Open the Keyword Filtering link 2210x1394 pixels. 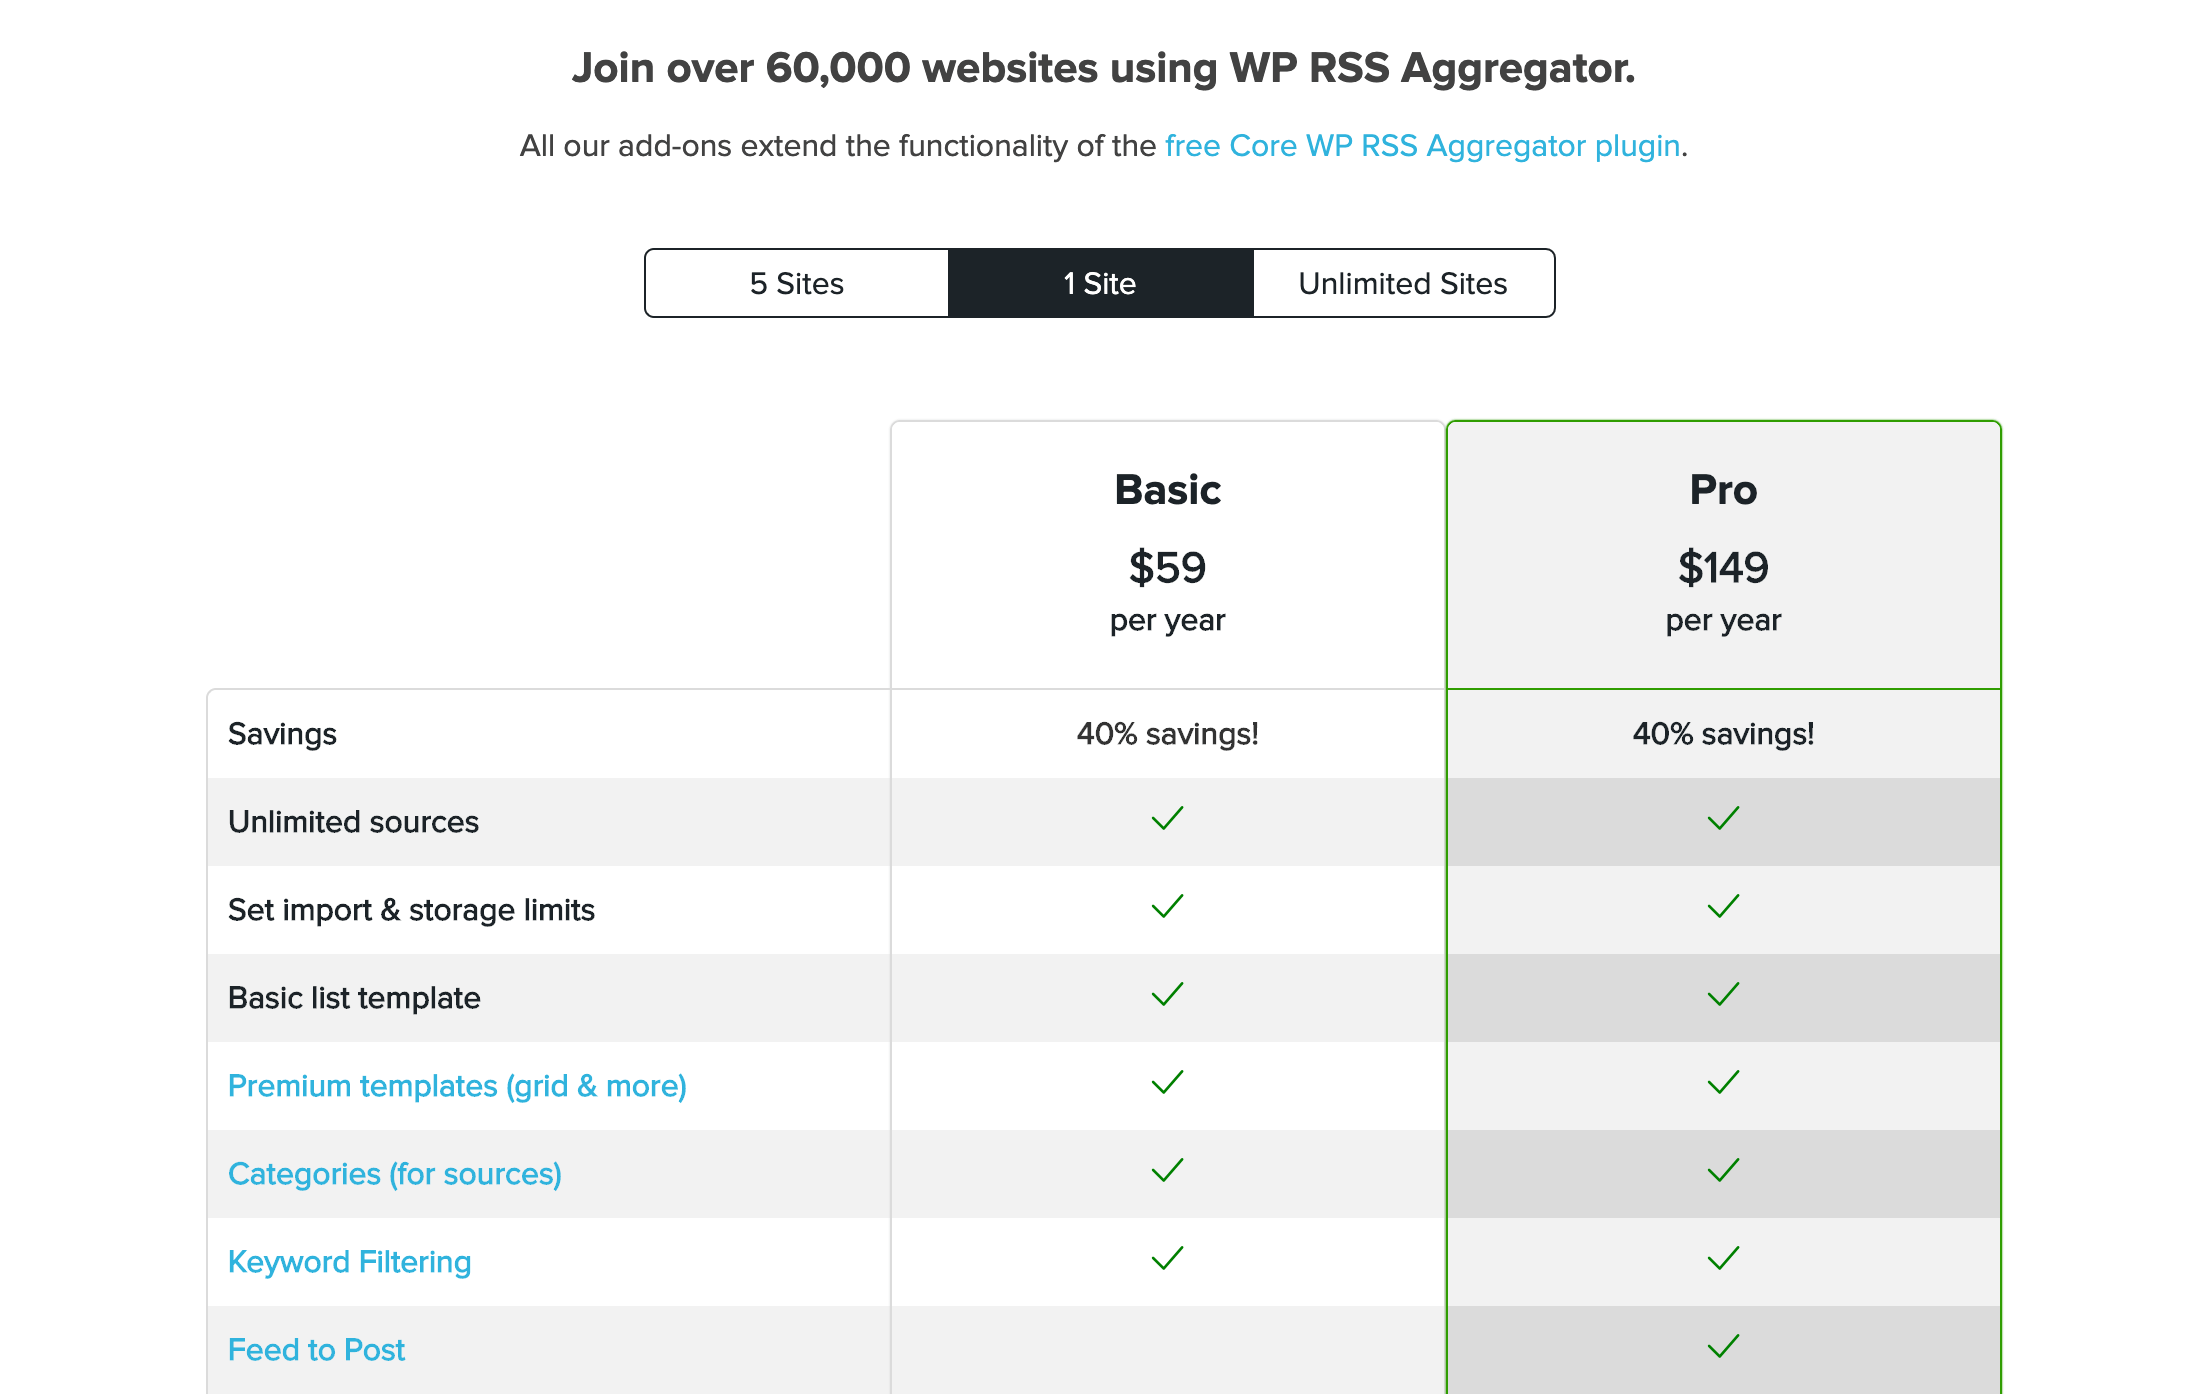pyautogui.click(x=349, y=1262)
